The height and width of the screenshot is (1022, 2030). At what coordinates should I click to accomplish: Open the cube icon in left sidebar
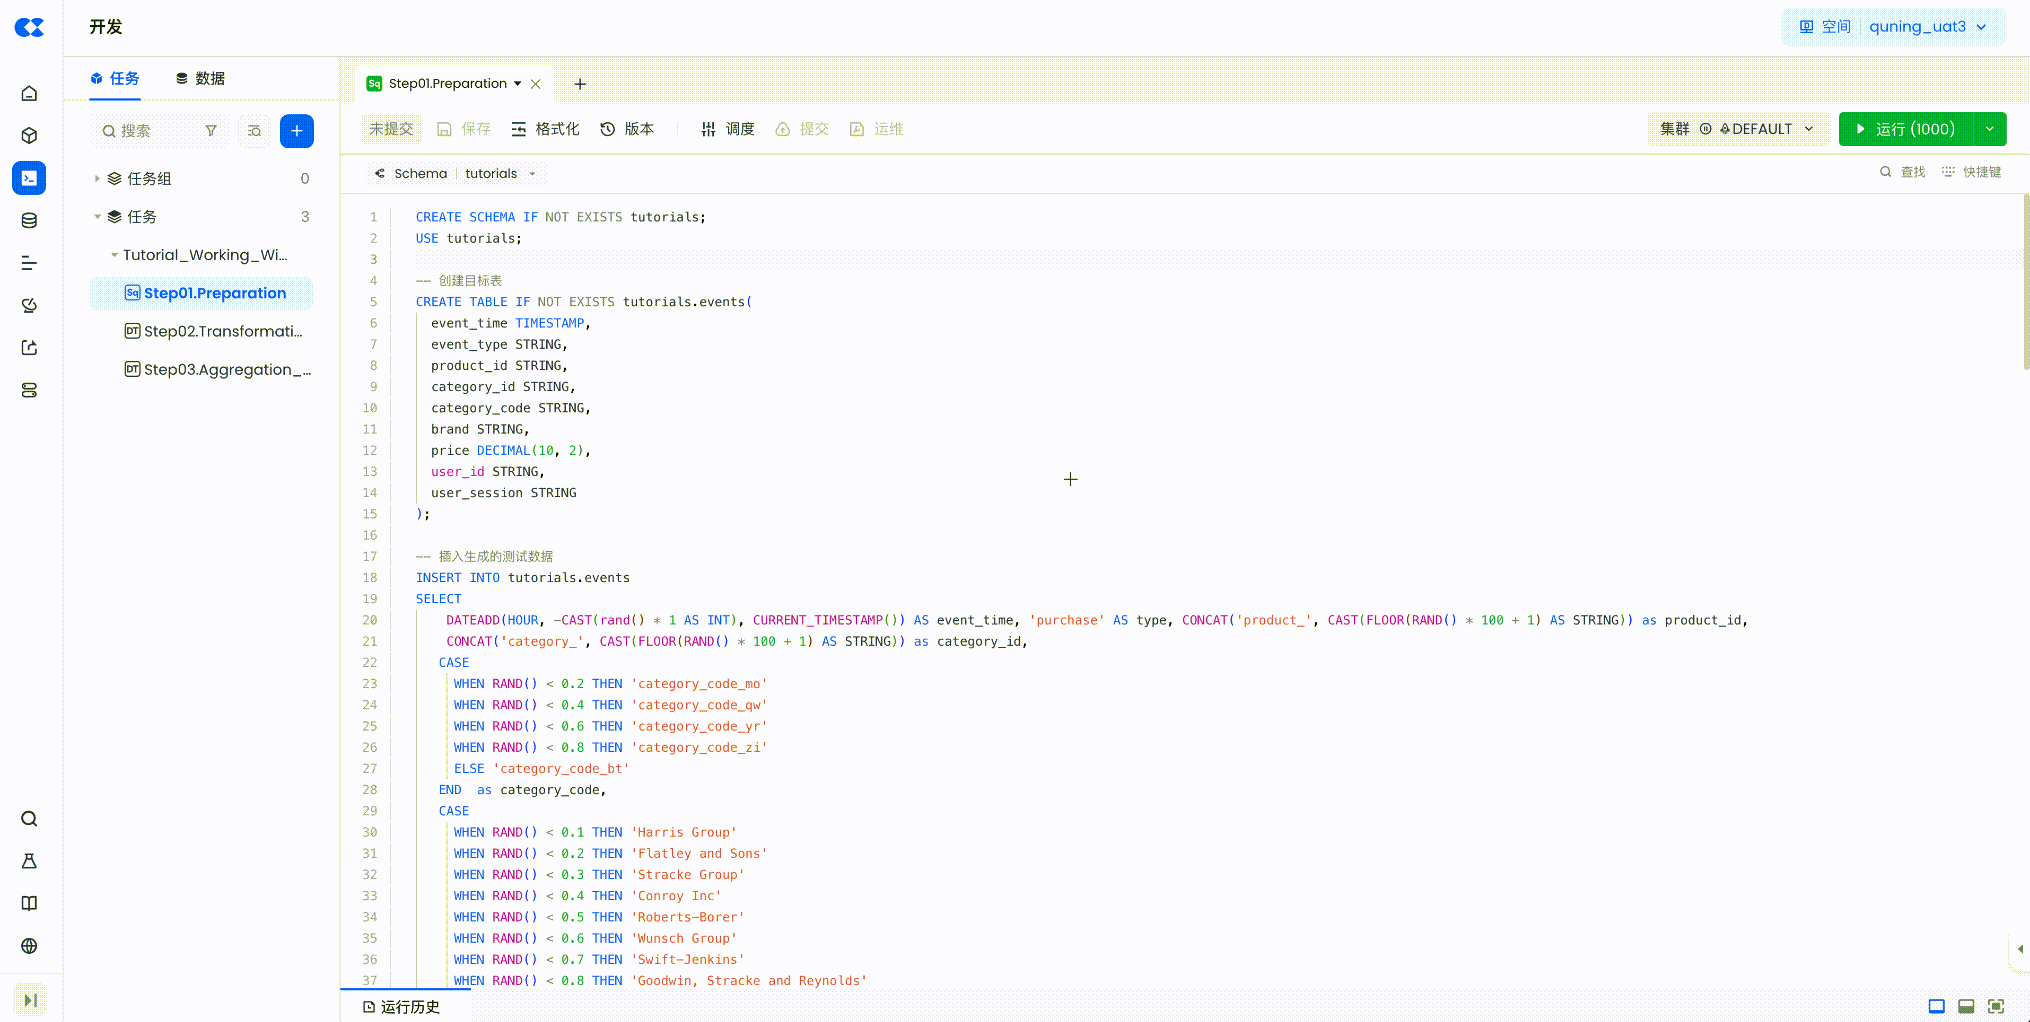pyautogui.click(x=29, y=136)
